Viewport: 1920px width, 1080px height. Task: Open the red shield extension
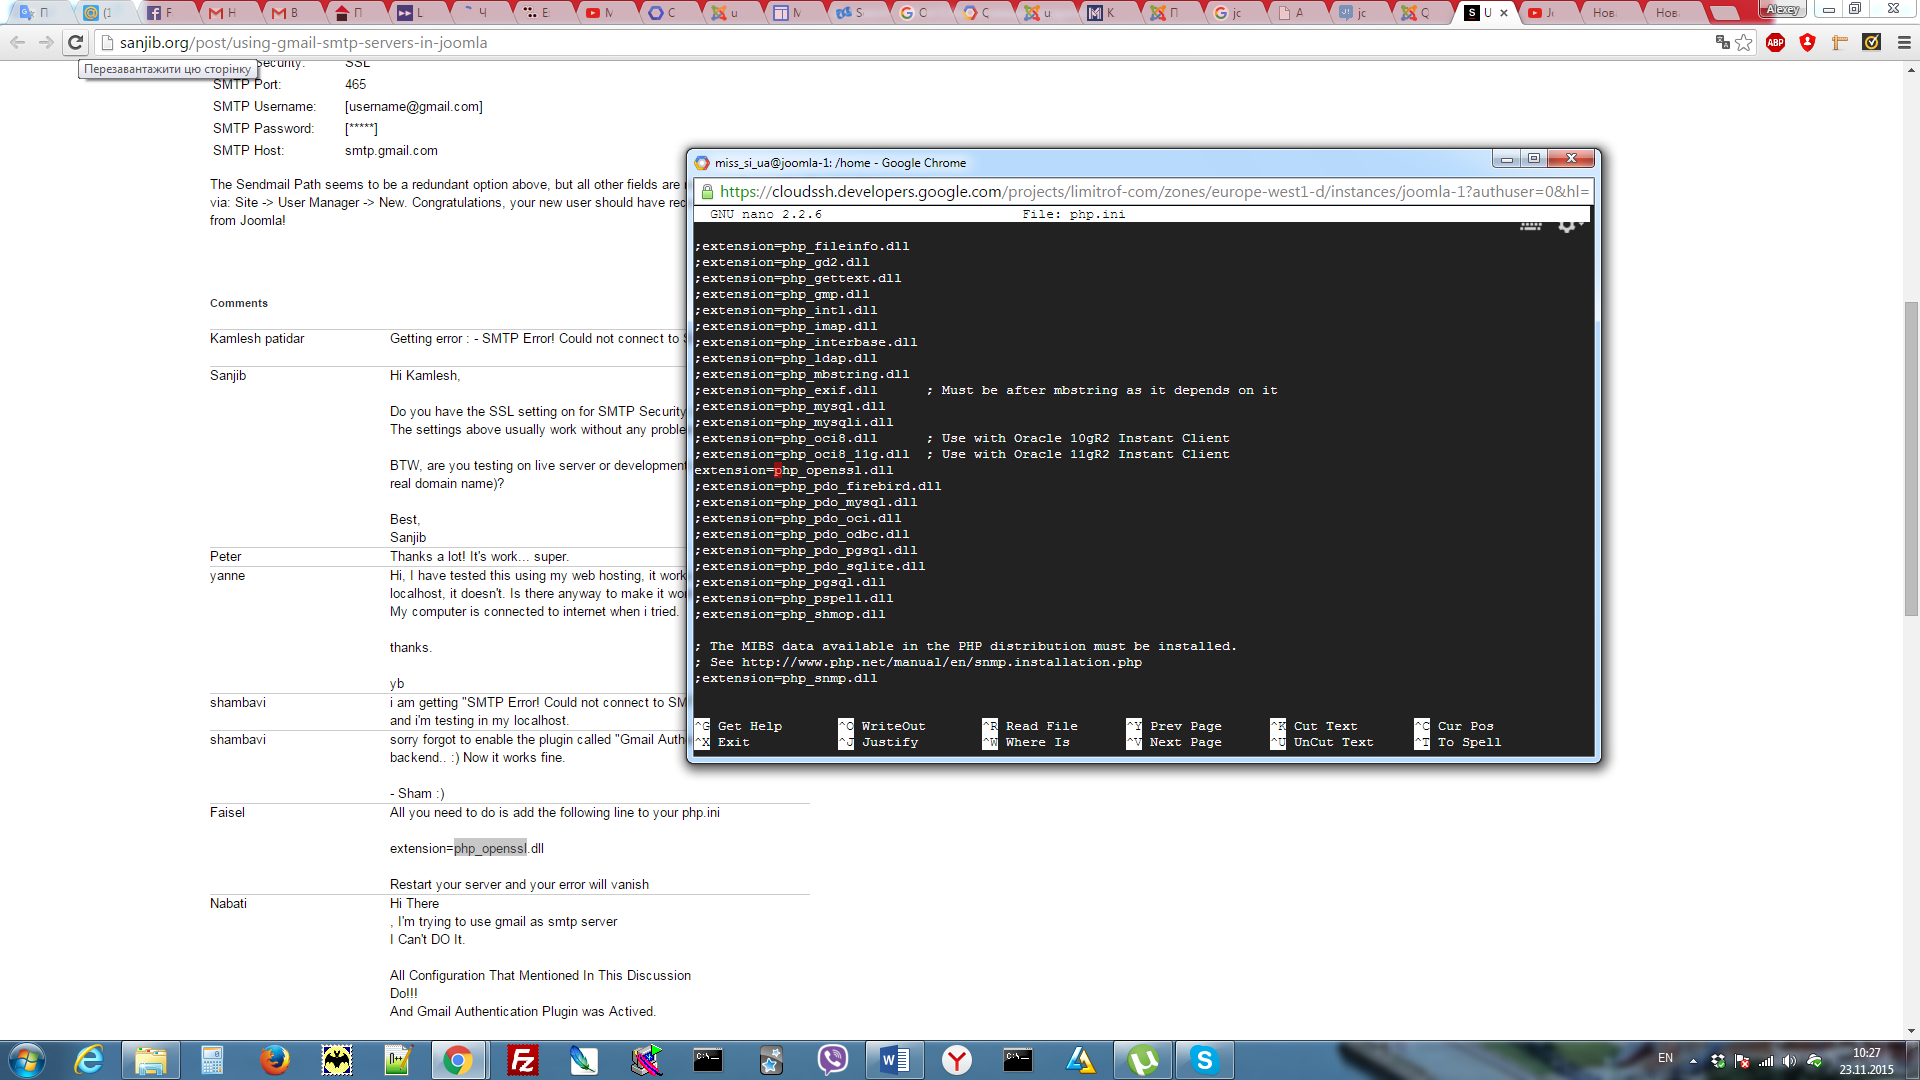(x=1807, y=42)
